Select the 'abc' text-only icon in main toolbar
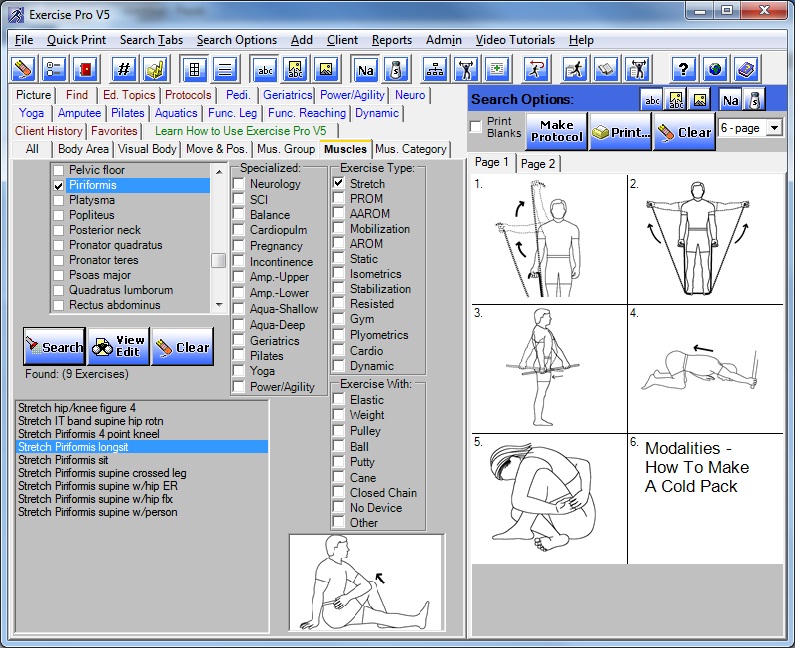 (265, 69)
